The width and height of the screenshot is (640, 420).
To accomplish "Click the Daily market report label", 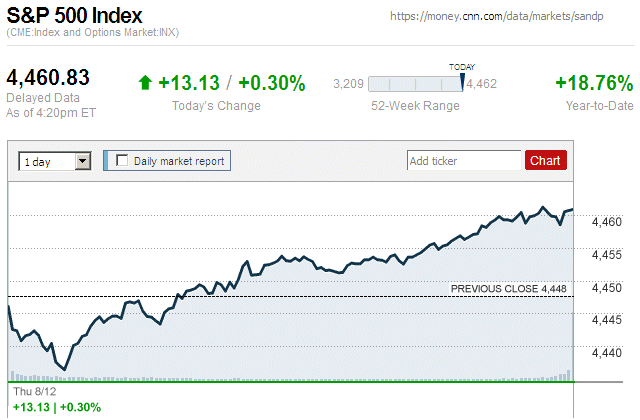I will coord(180,160).
